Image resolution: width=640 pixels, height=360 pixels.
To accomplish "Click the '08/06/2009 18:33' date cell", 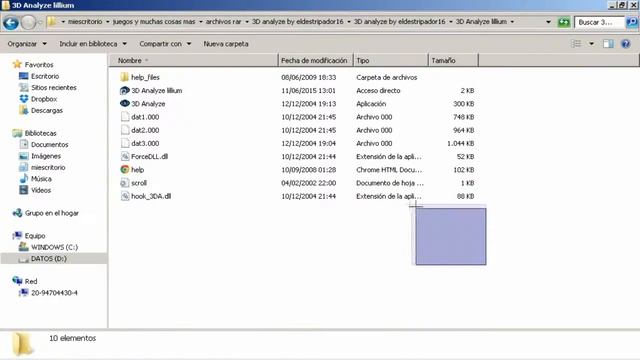I will (309, 77).
